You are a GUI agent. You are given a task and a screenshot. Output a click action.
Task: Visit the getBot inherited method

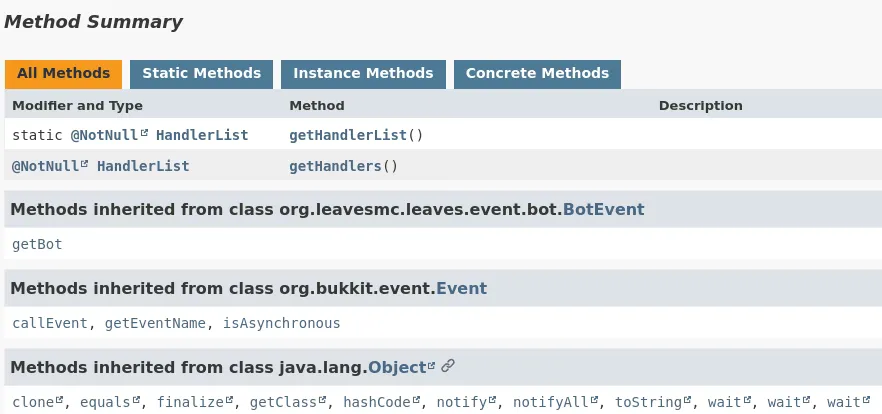click(37, 244)
